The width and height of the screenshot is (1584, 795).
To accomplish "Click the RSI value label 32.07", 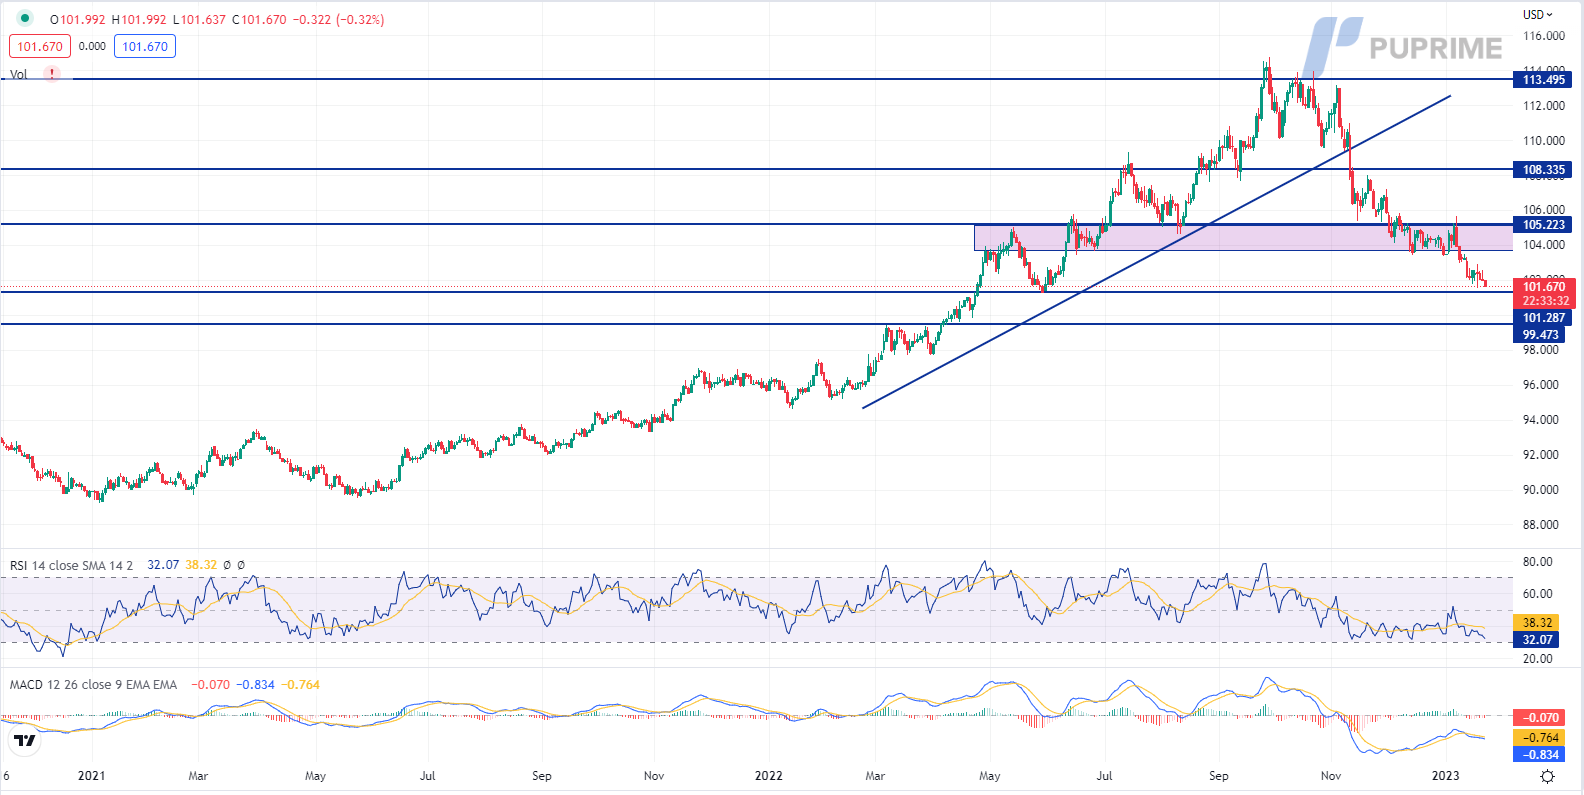I will [x=1537, y=640].
